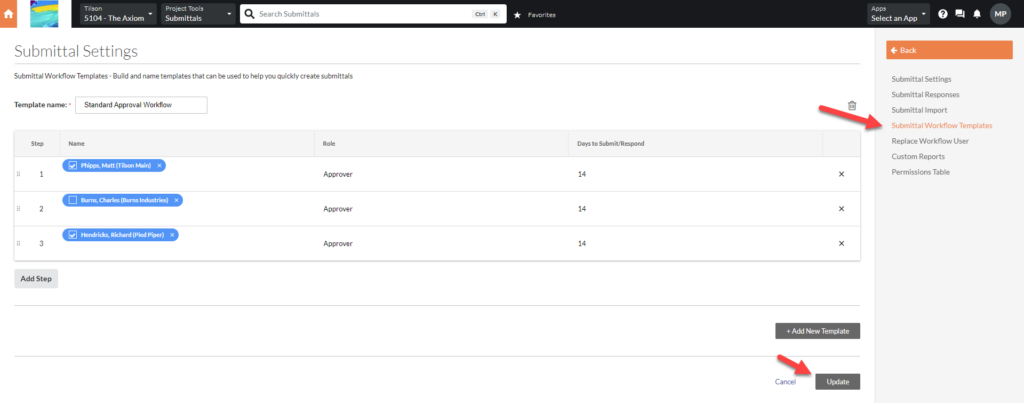Open the help question mark icon
1024x403 pixels.
click(942, 14)
